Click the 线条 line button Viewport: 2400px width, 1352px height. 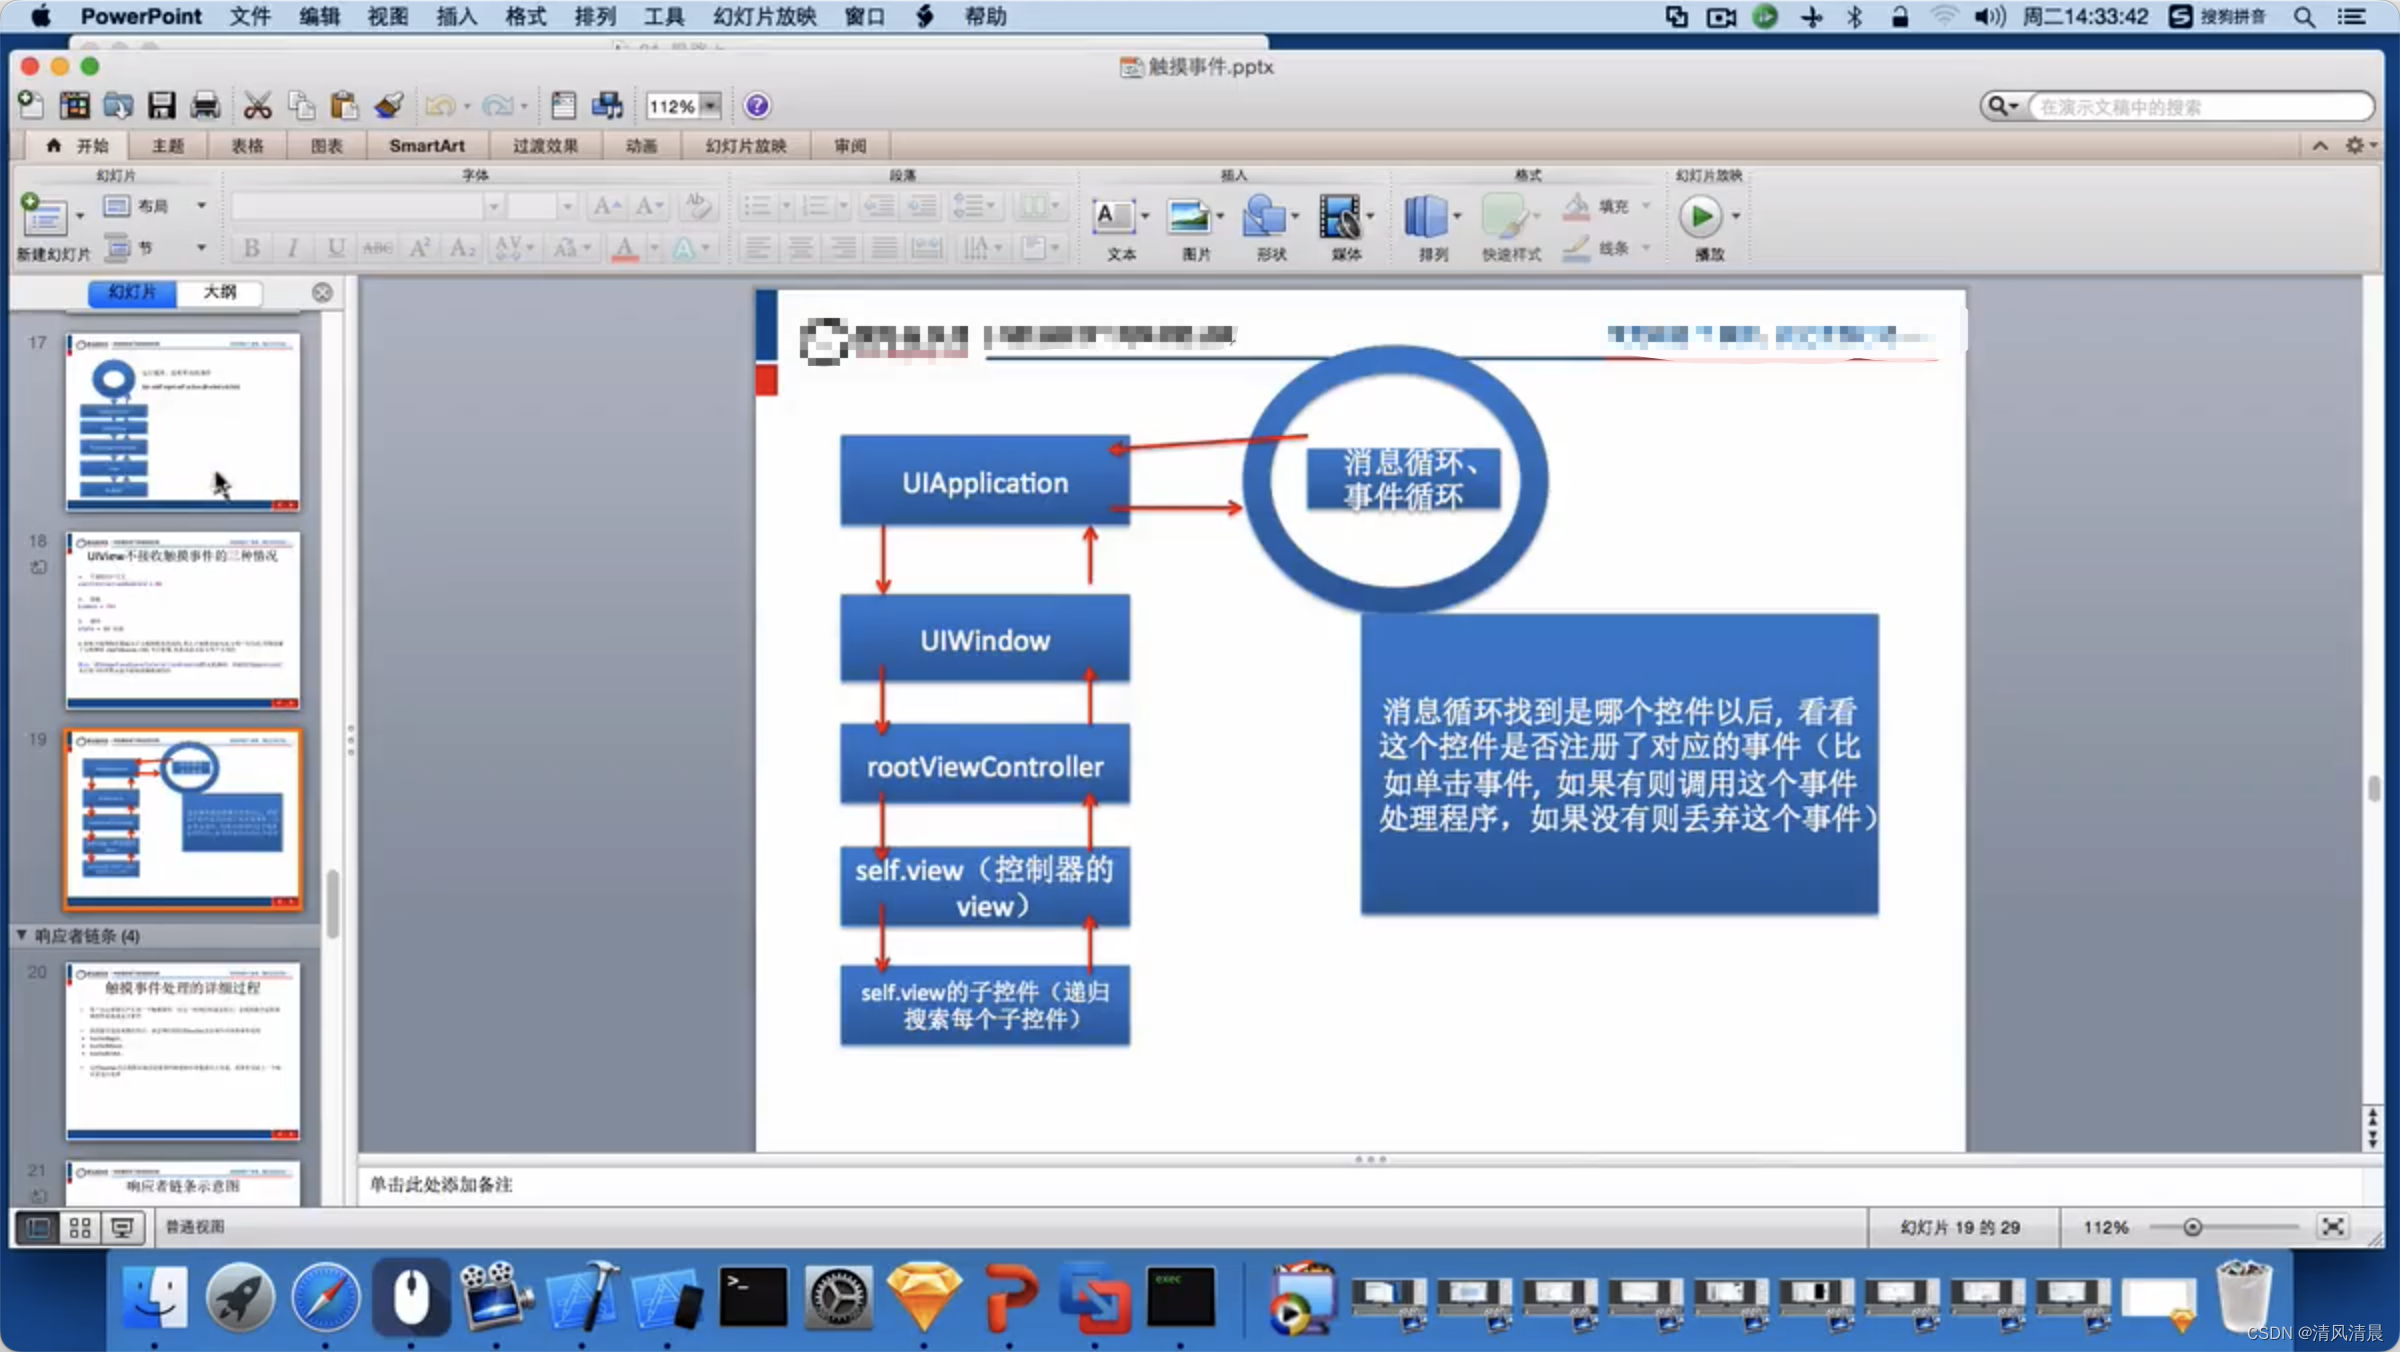tap(1596, 247)
